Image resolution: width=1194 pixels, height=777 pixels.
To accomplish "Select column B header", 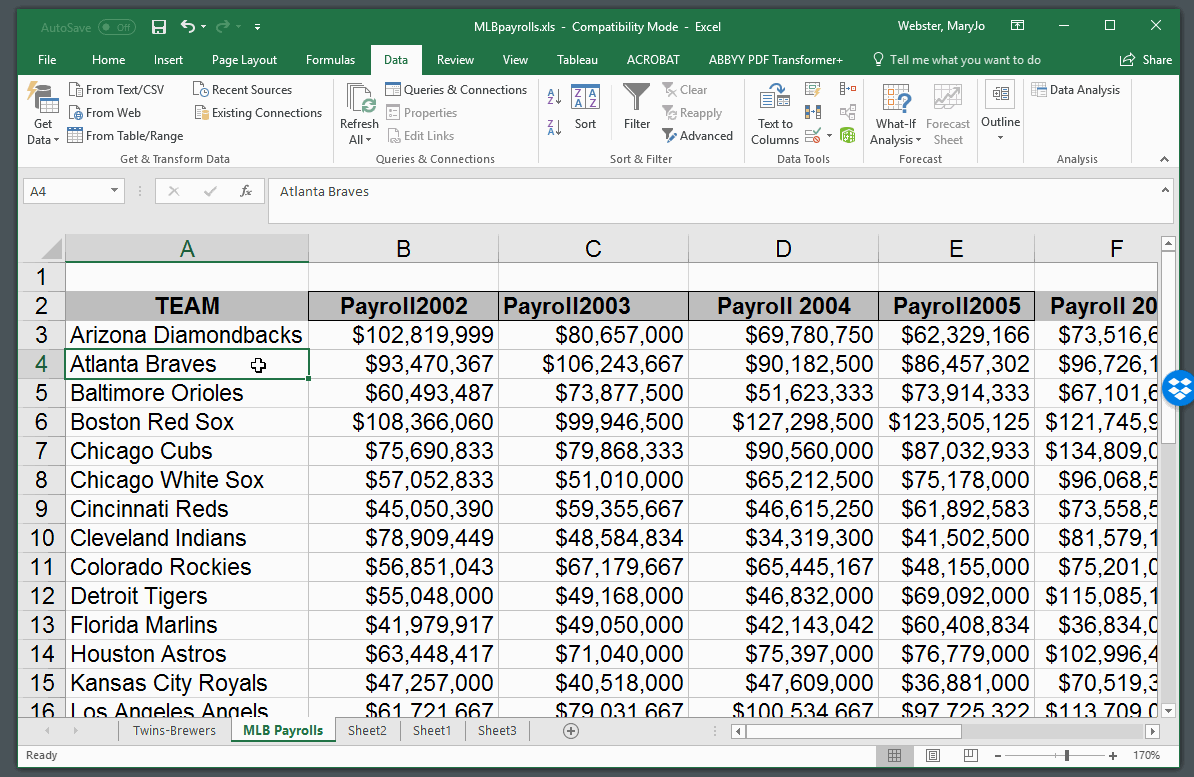I will click(404, 248).
